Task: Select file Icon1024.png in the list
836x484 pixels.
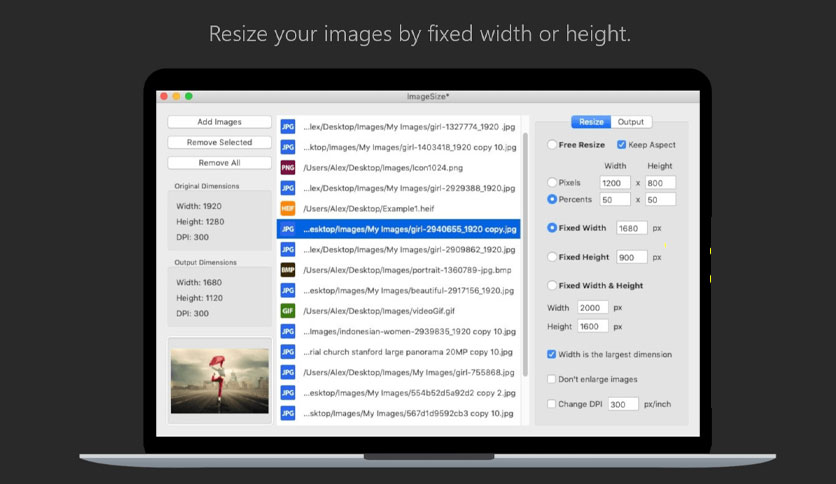Action: pyautogui.click(x=398, y=168)
